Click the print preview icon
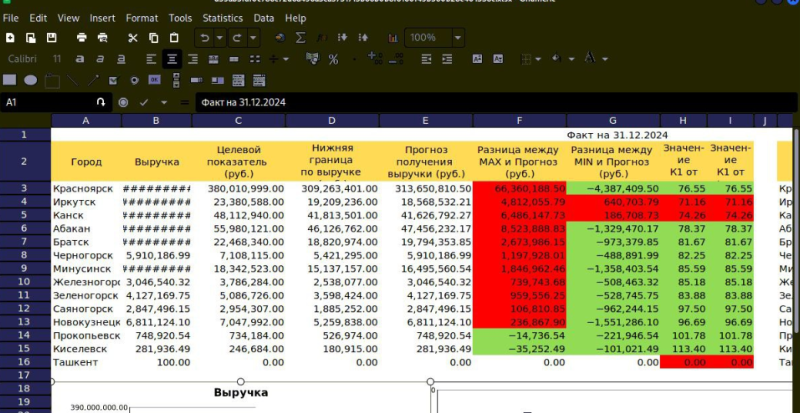 tap(103, 38)
